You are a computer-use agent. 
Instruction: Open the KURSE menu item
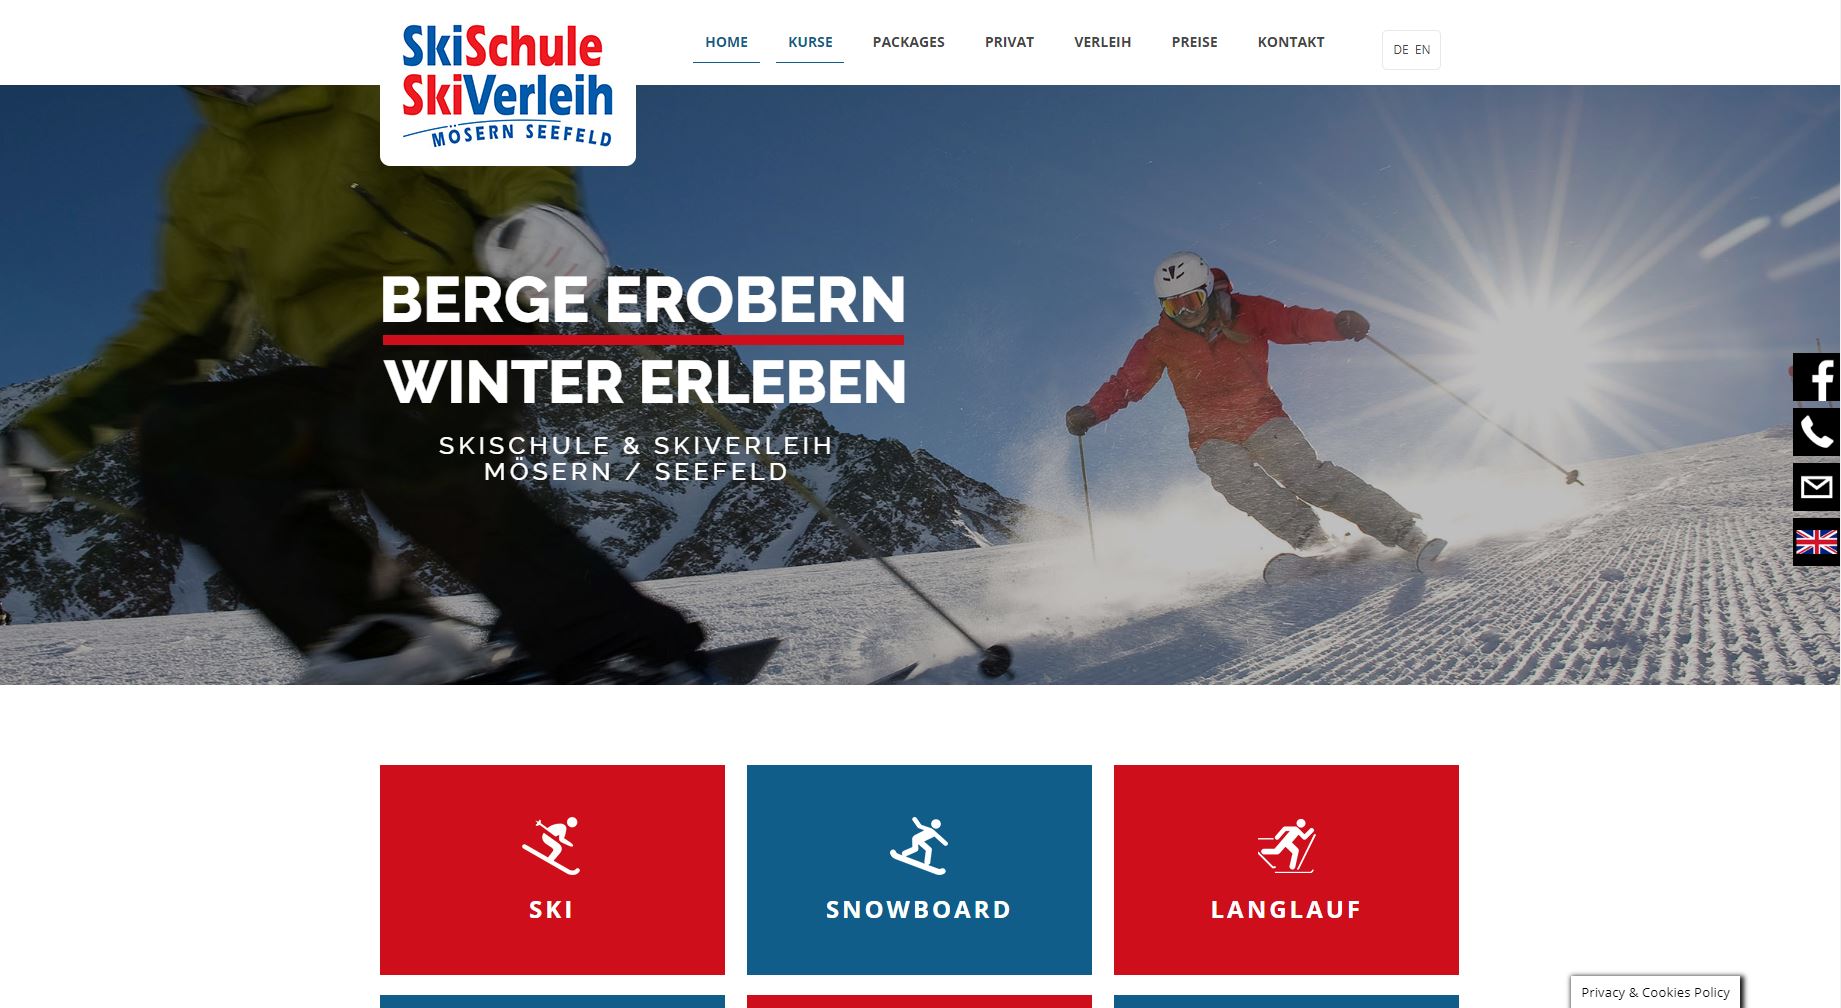[810, 42]
